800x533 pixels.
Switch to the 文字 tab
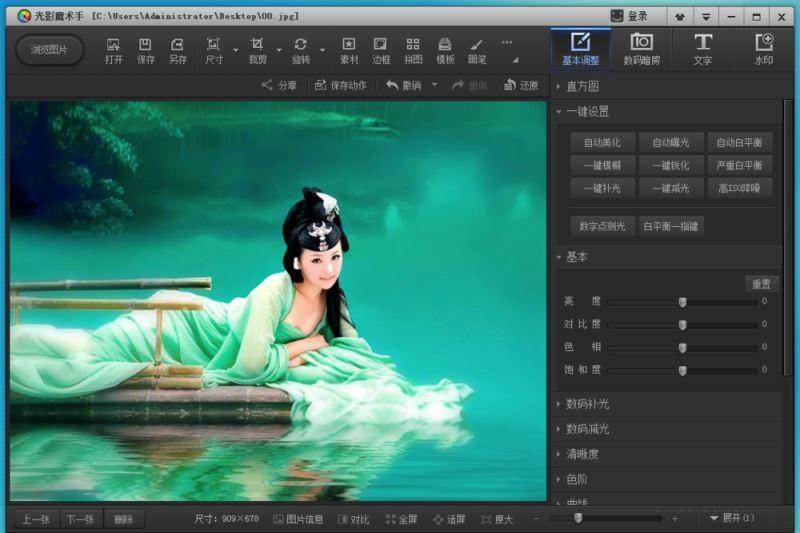click(x=703, y=49)
